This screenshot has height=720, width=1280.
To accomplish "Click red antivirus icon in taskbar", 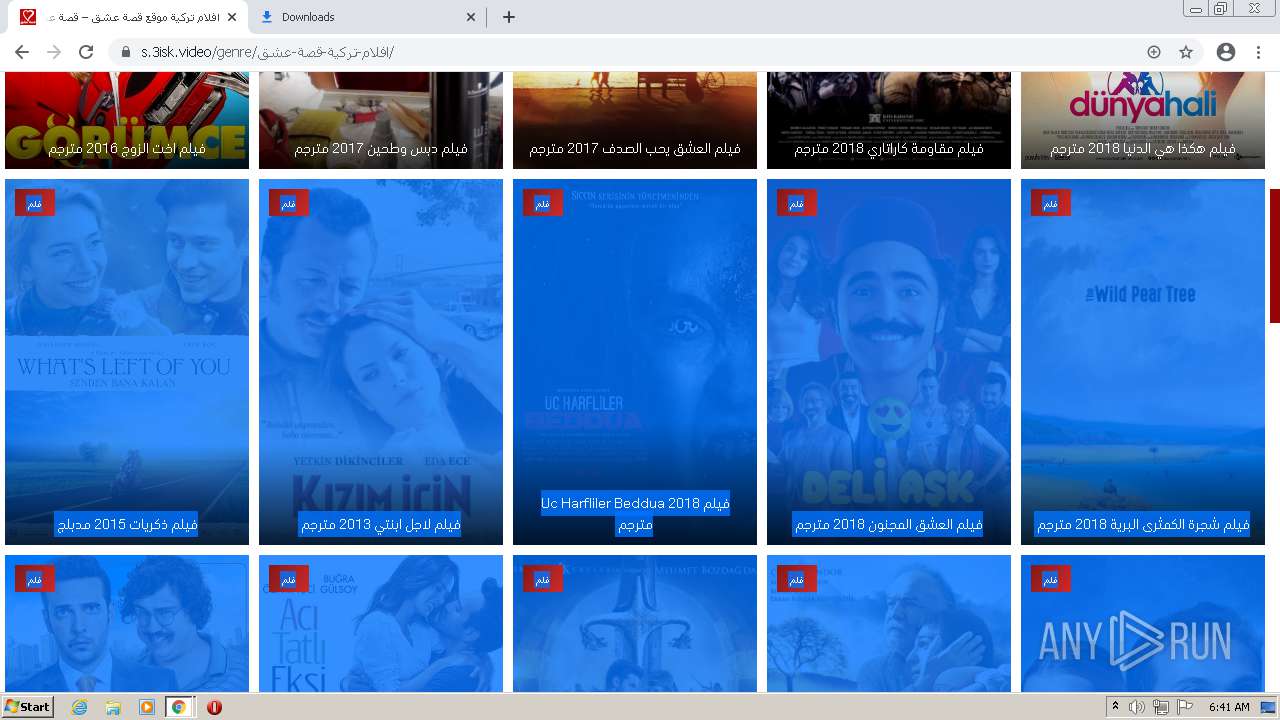I will pyautogui.click(x=214, y=707).
